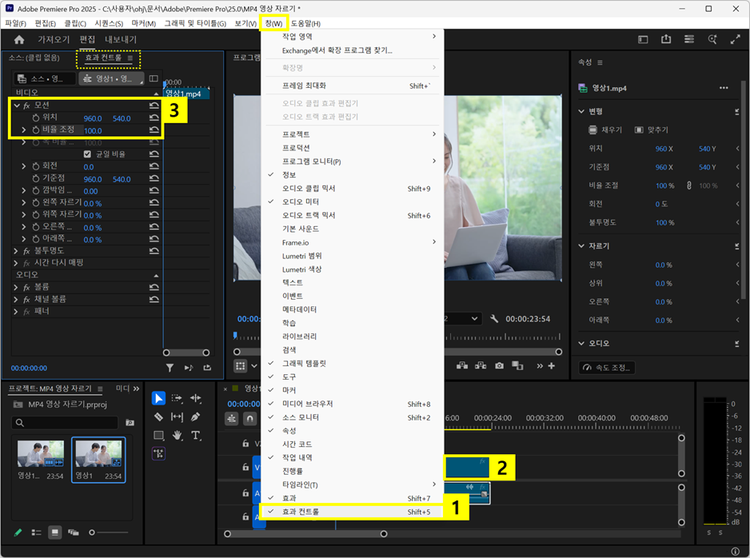Expand the 불투명도 effect group

15,251
